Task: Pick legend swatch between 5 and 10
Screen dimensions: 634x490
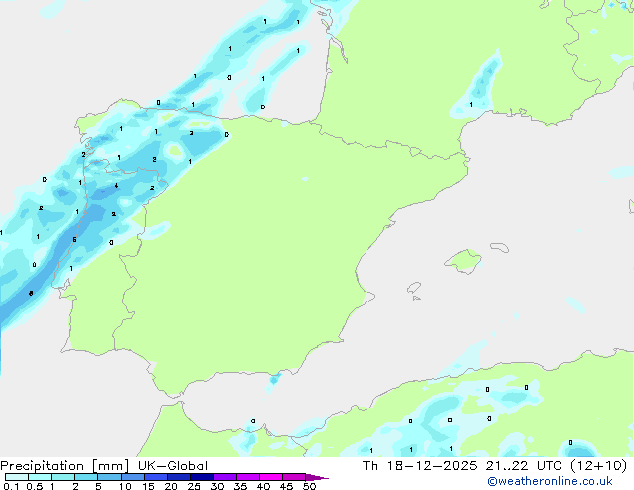Action: [x=109, y=477]
